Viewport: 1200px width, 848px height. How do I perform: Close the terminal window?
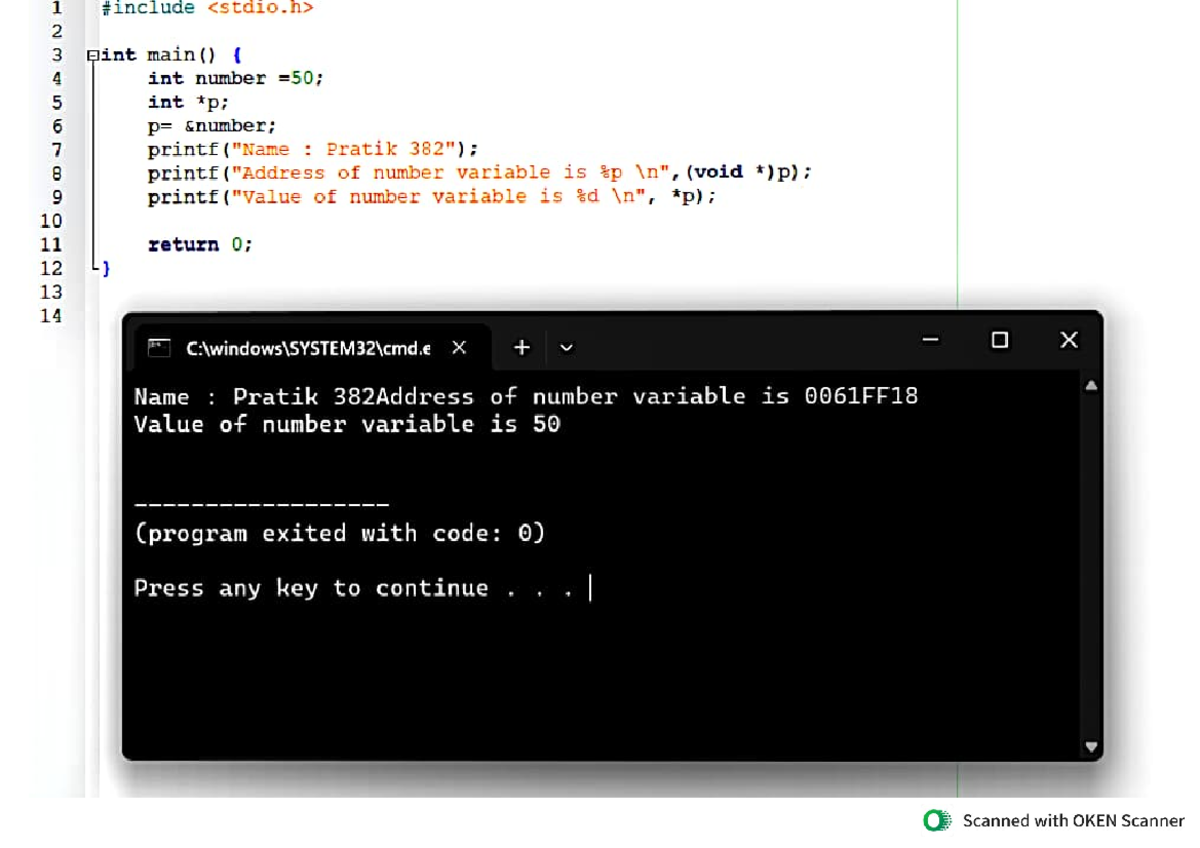point(1069,340)
